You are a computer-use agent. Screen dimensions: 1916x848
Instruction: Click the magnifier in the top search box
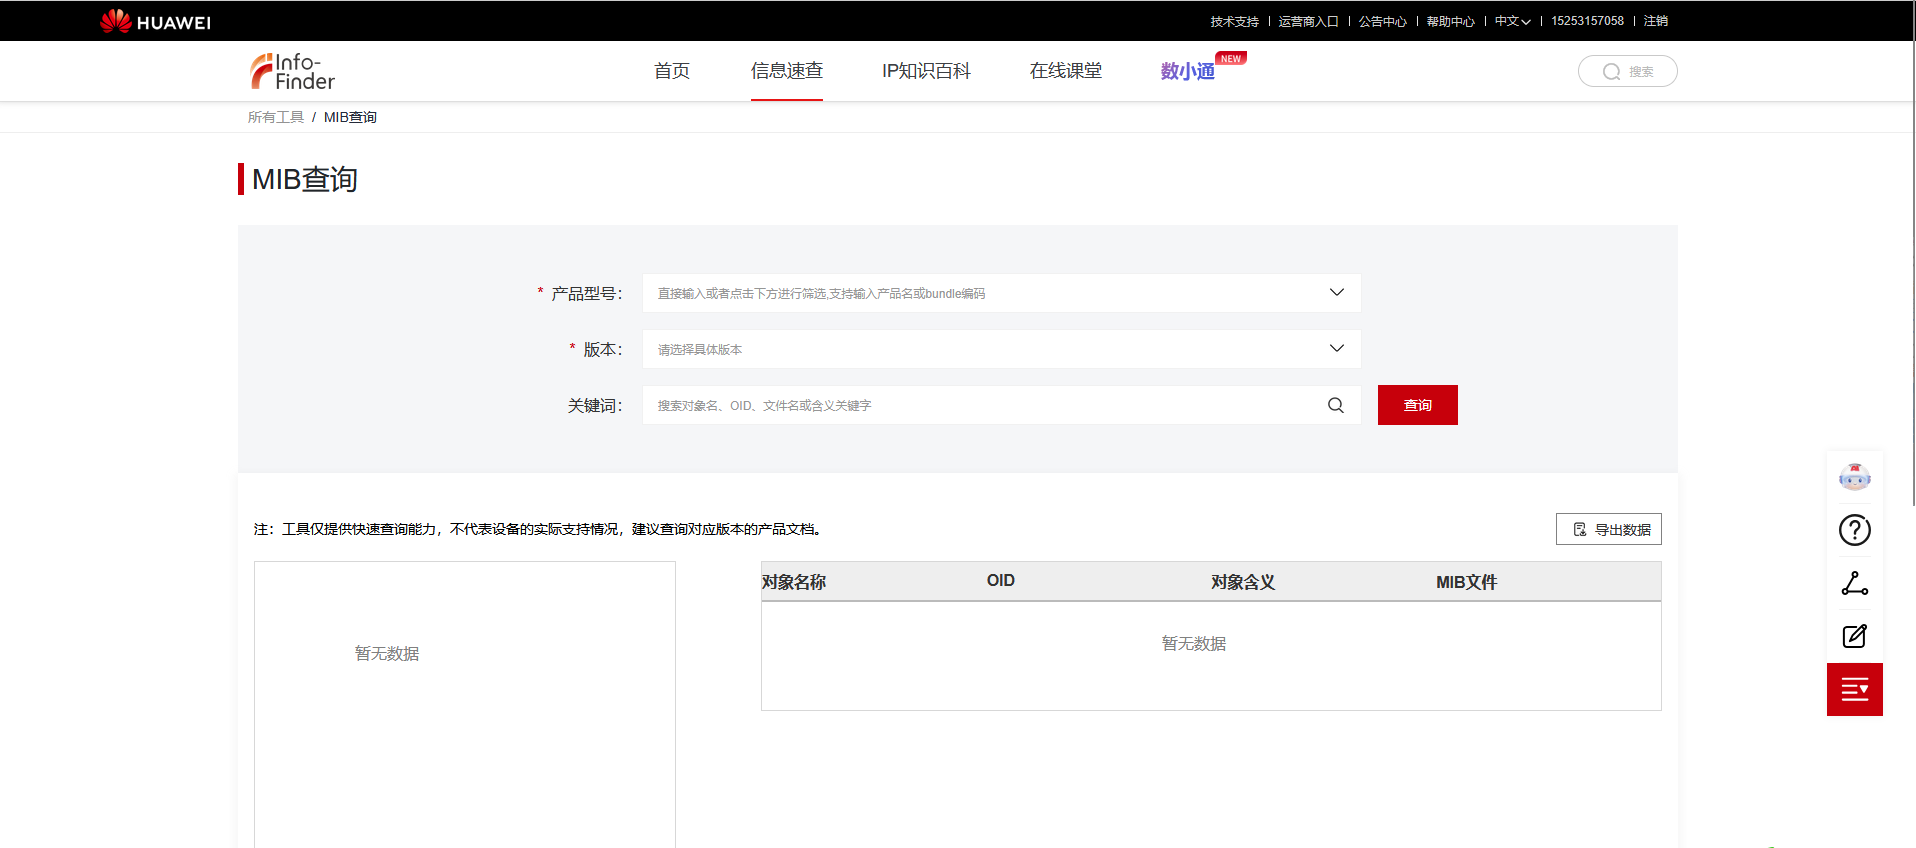(x=1611, y=71)
